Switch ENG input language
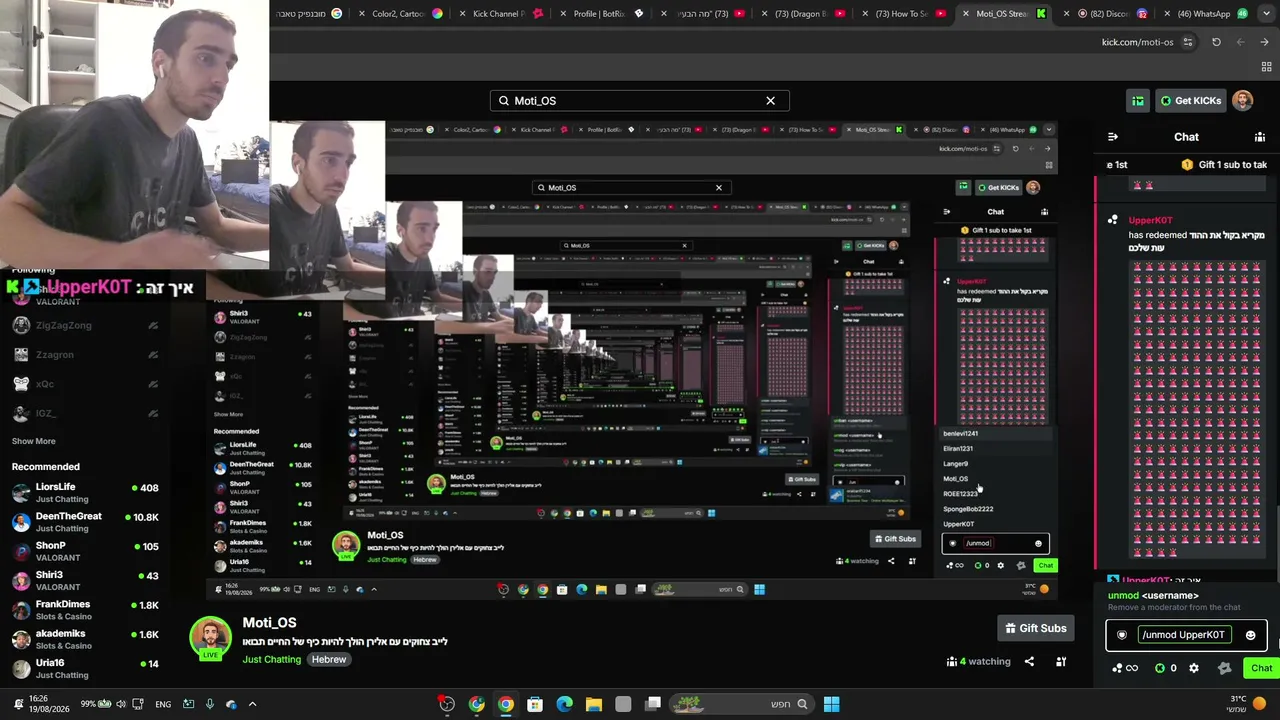Screen dimensions: 1280x720 pos(163,704)
